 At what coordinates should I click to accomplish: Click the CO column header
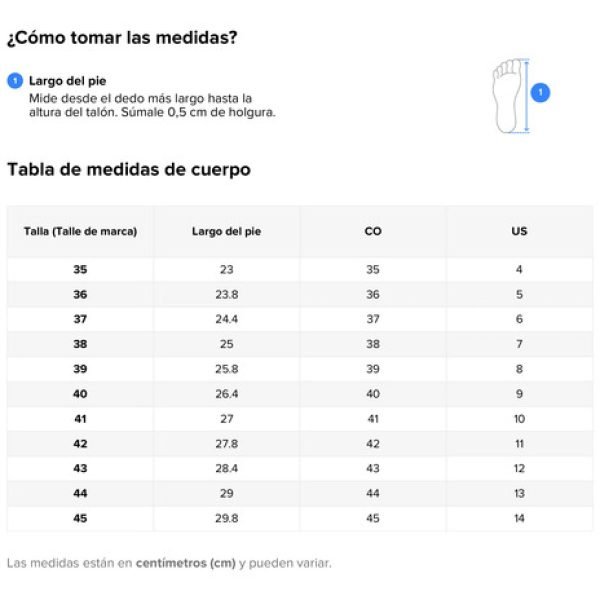(373, 232)
